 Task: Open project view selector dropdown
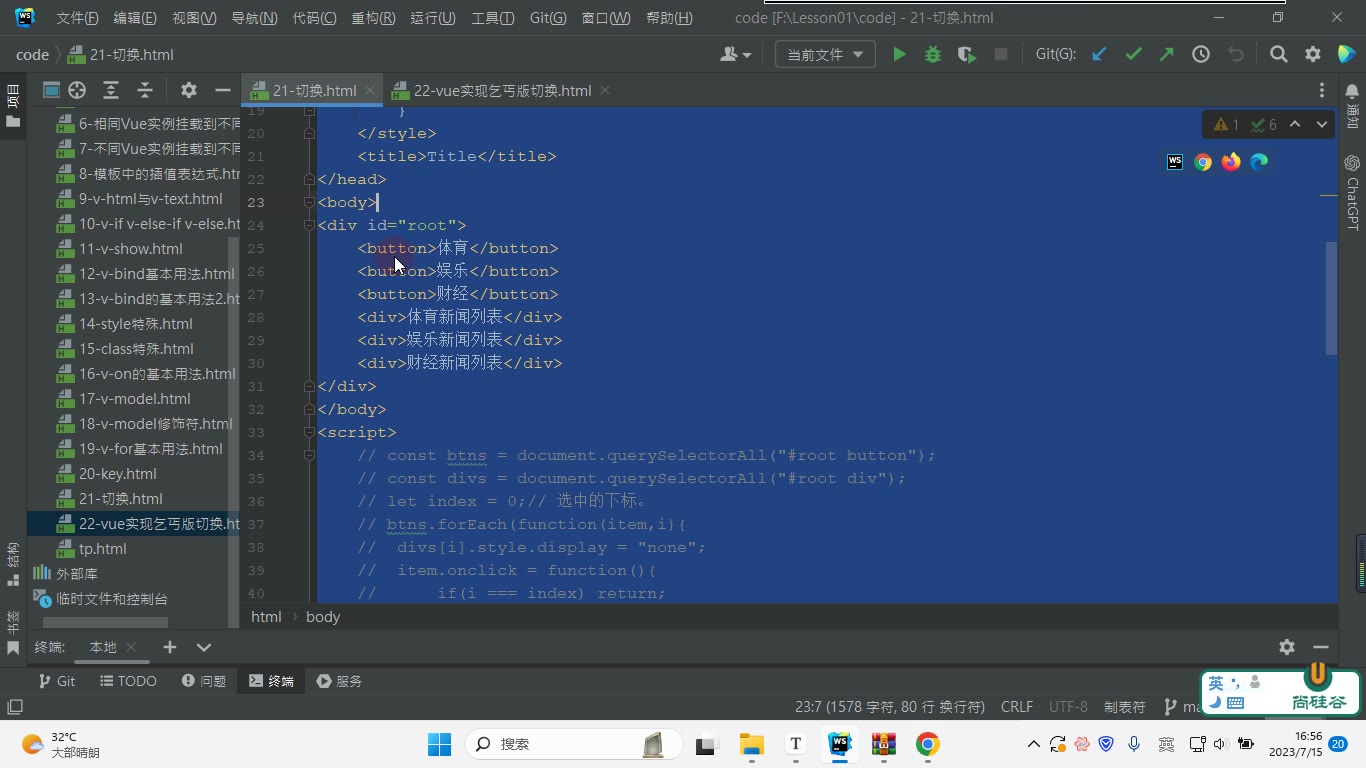(51, 90)
